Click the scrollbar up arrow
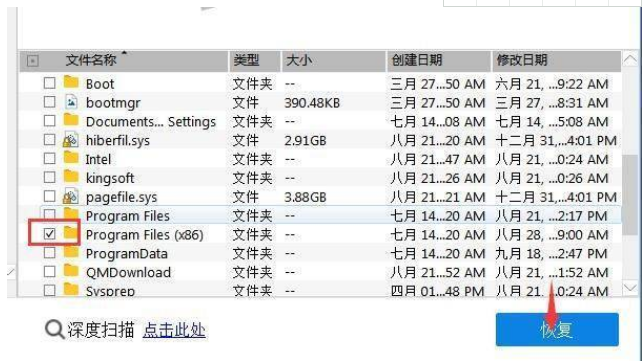Image resolution: width=642 pixels, height=361 pixels. coord(631,60)
